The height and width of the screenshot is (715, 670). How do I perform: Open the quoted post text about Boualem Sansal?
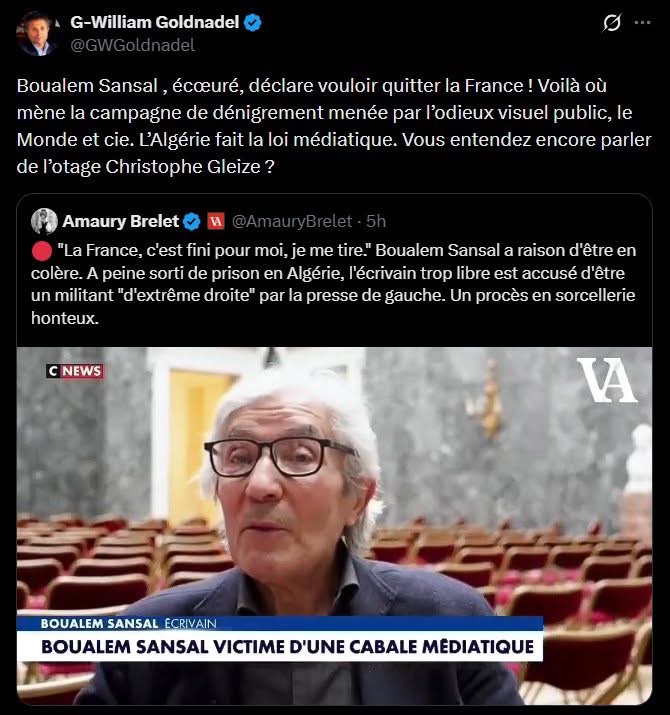333,284
